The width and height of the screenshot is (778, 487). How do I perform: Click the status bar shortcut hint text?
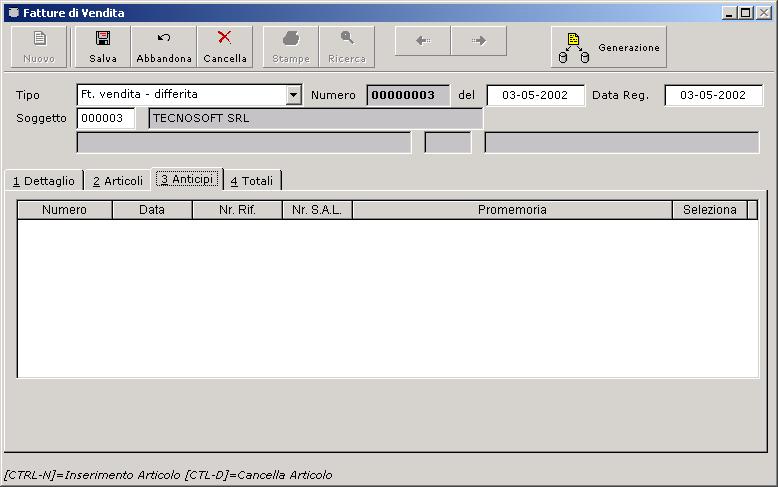click(168, 475)
